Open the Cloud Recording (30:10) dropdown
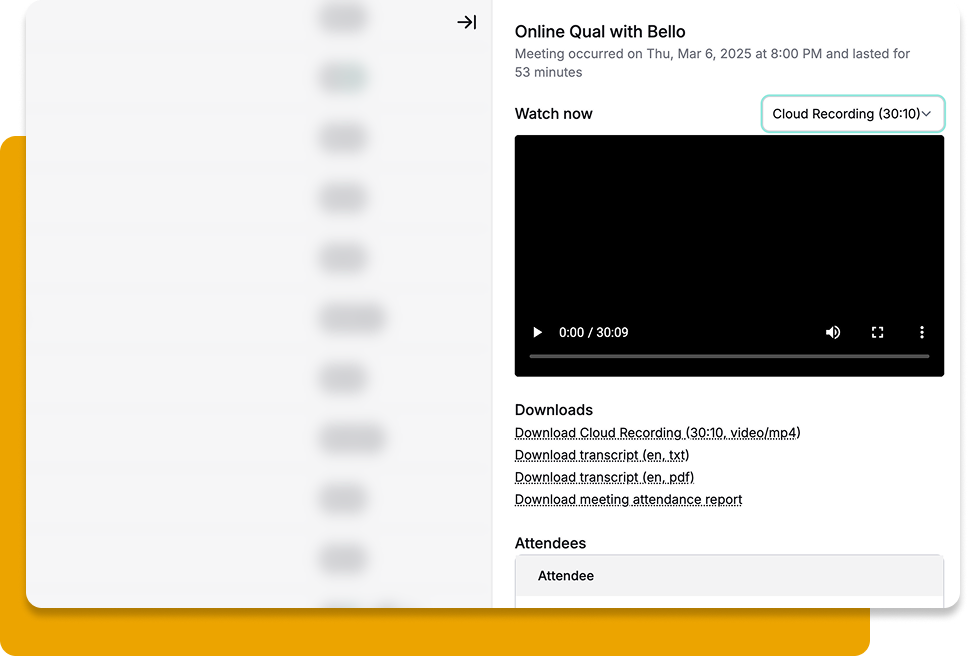The height and width of the screenshot is (656, 968). [853, 114]
